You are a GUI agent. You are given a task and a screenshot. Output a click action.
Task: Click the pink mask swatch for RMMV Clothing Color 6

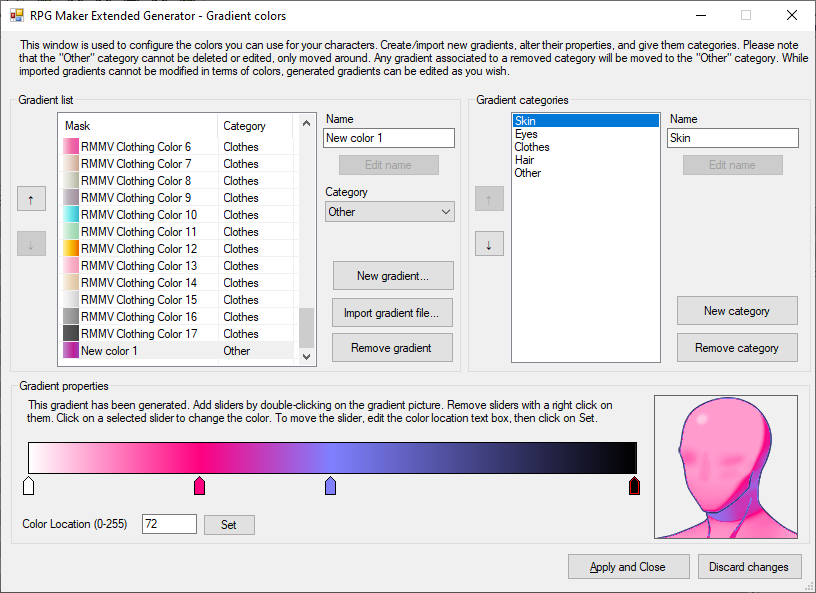[70, 145]
